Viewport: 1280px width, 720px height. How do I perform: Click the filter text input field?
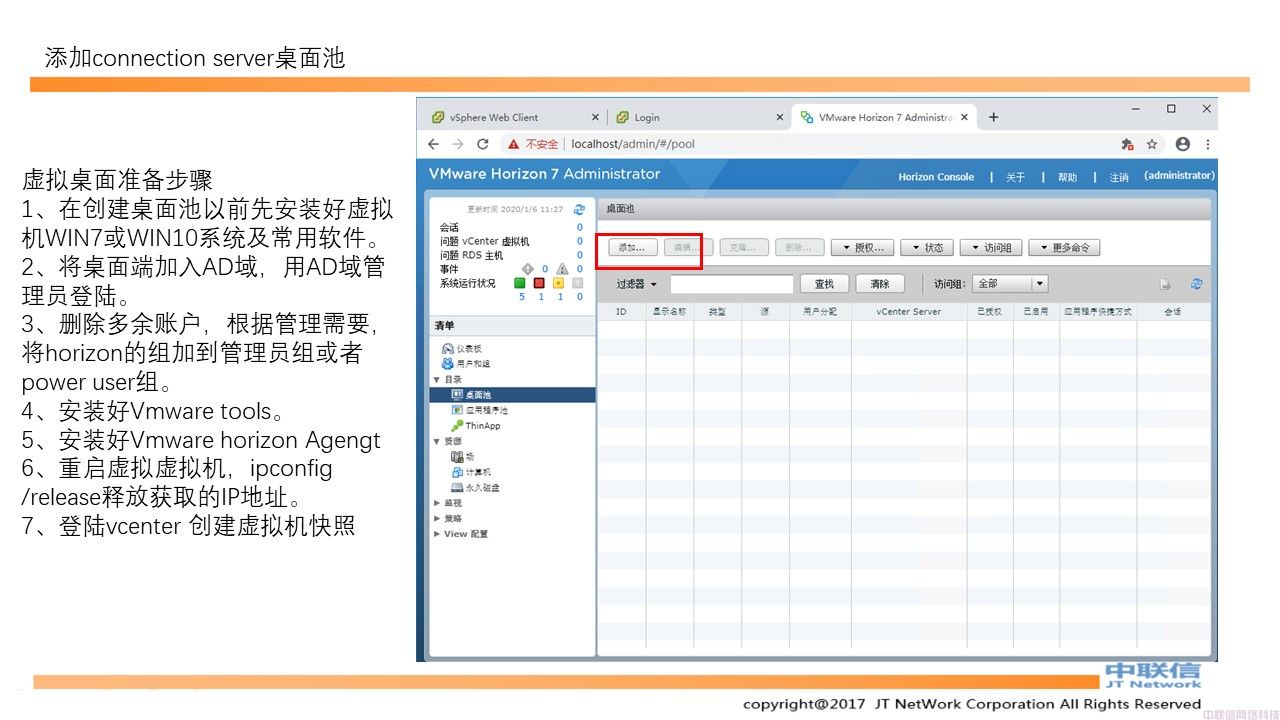(731, 284)
